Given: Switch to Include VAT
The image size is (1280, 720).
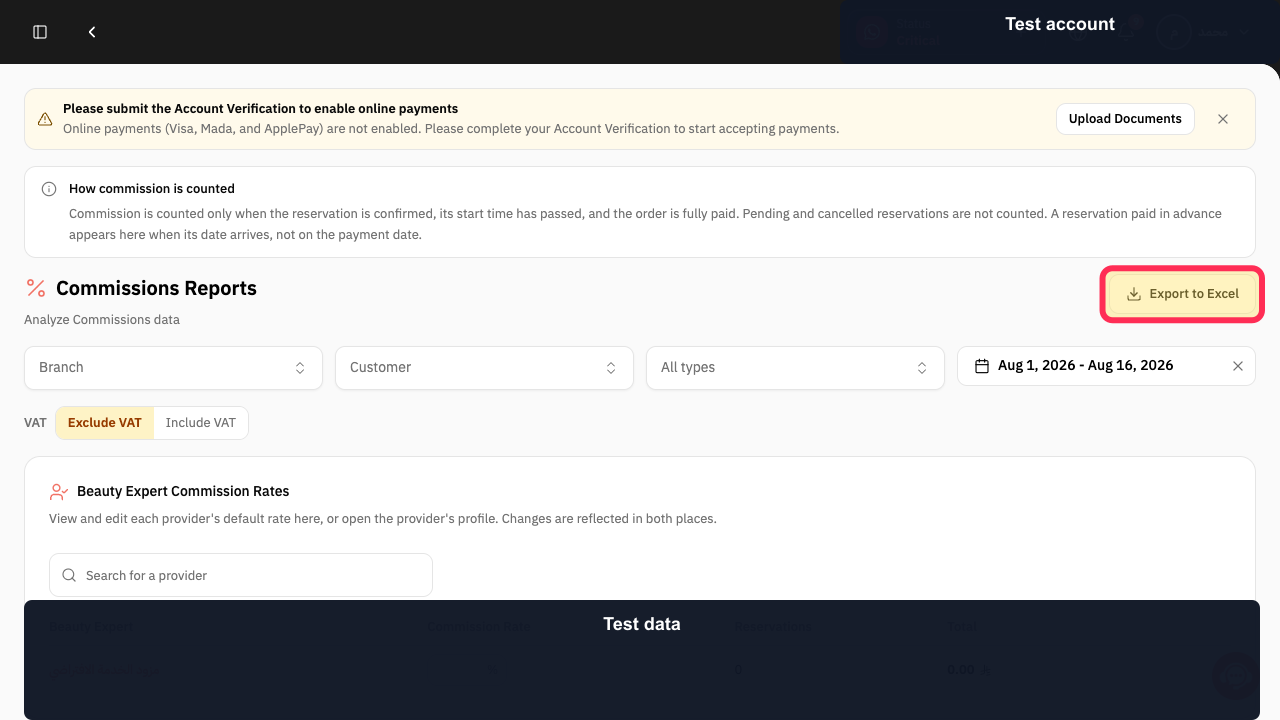Looking at the screenshot, I should (x=201, y=423).
